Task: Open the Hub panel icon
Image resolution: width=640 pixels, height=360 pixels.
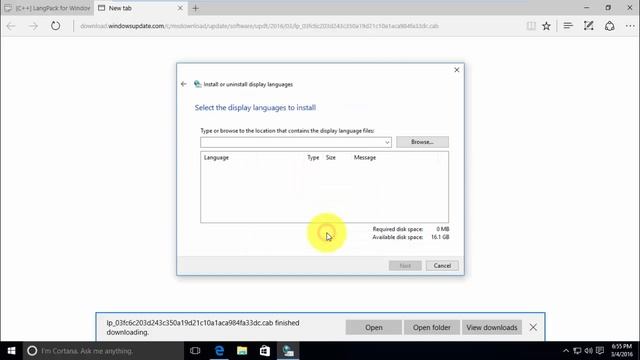Action: (x=568, y=26)
